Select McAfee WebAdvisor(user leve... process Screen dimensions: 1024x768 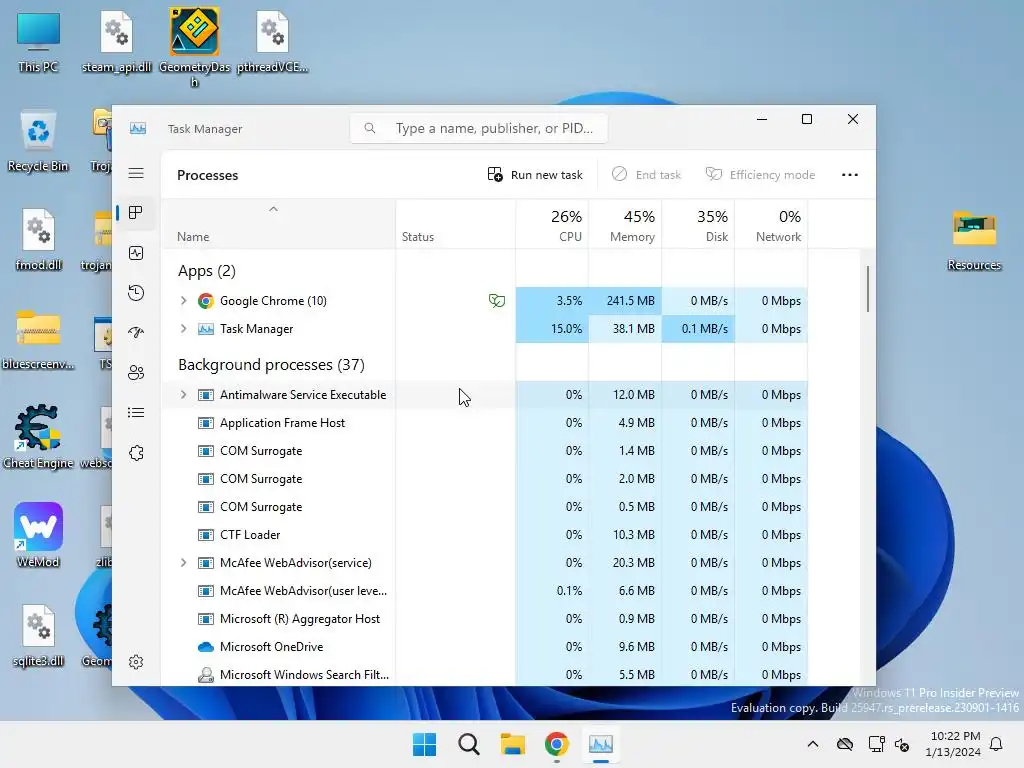point(484,590)
